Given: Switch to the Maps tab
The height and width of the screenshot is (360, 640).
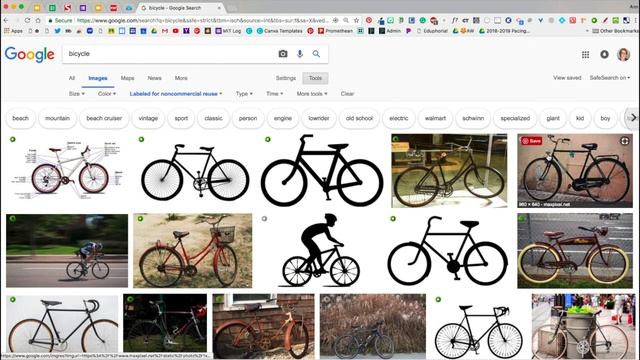Looking at the screenshot, I should click(127, 78).
